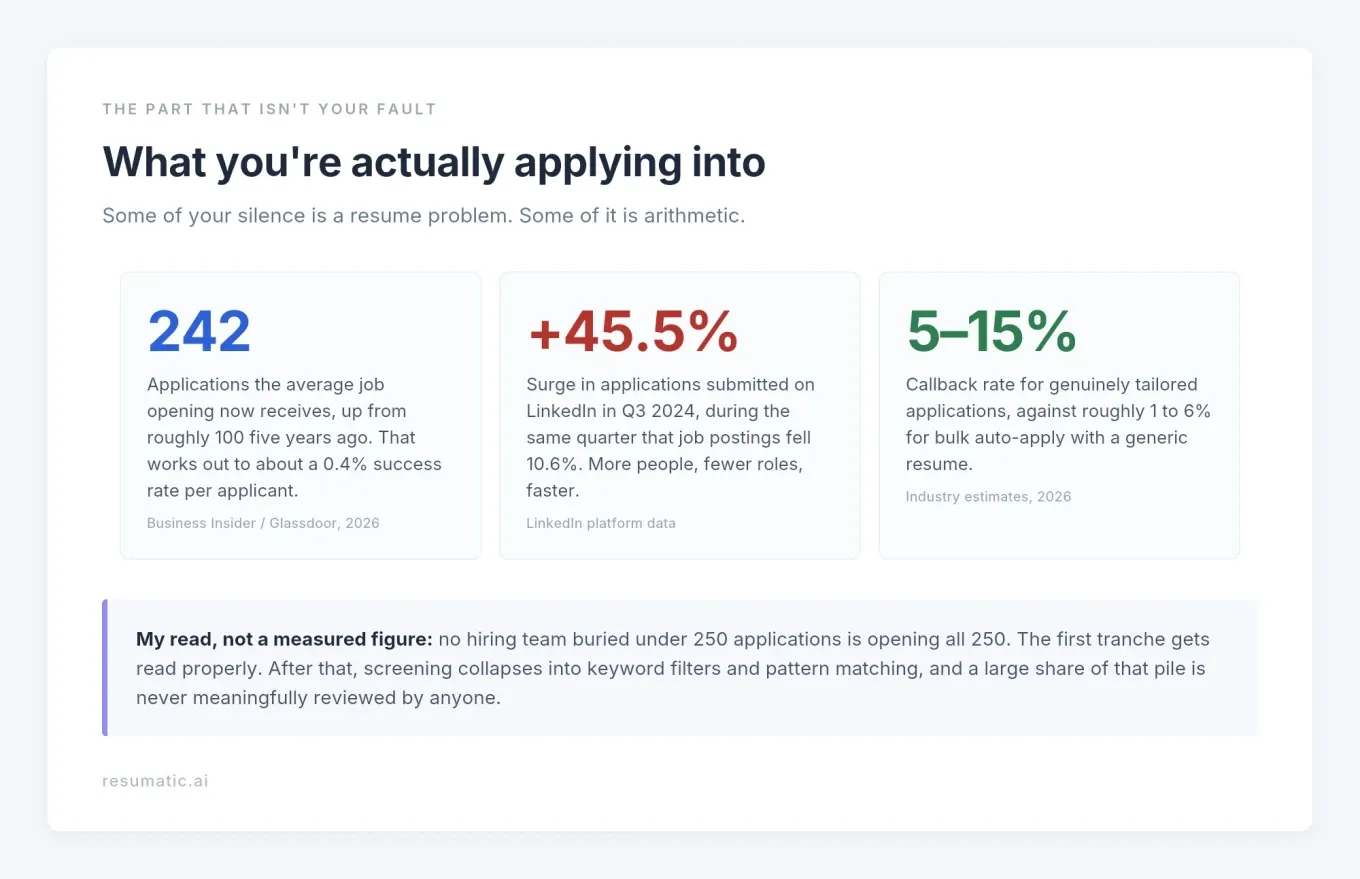Click the bold My read, not a measured figure text
Viewport: 1360px width, 879px height.
click(x=284, y=639)
